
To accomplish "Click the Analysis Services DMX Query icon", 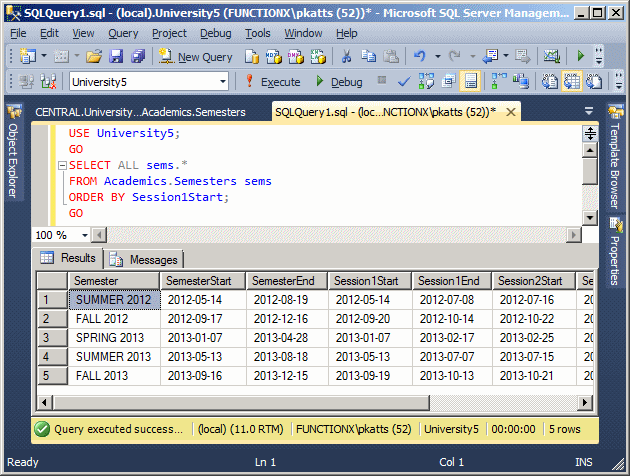I will 296,57.
